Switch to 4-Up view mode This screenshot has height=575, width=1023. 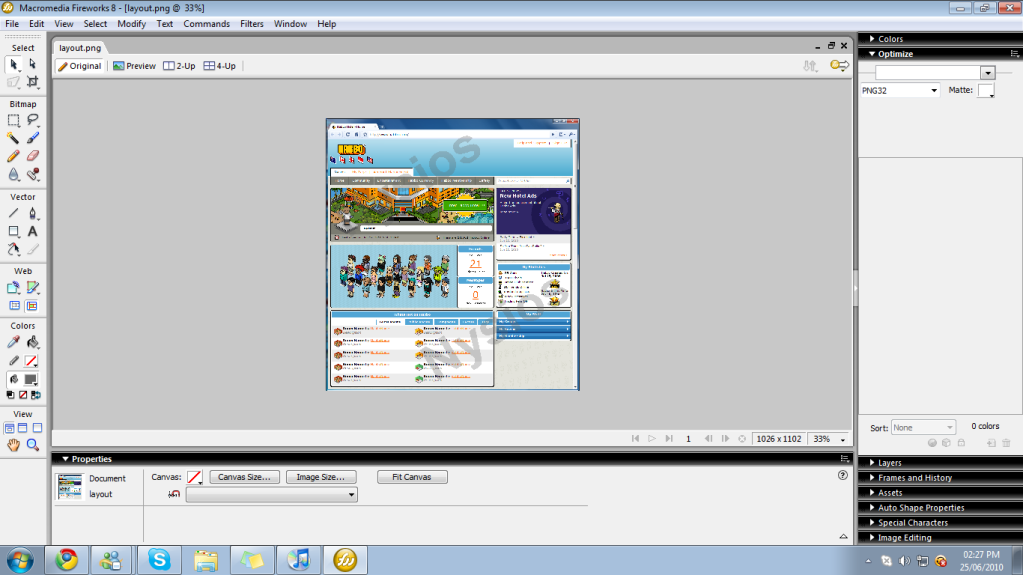click(220, 66)
